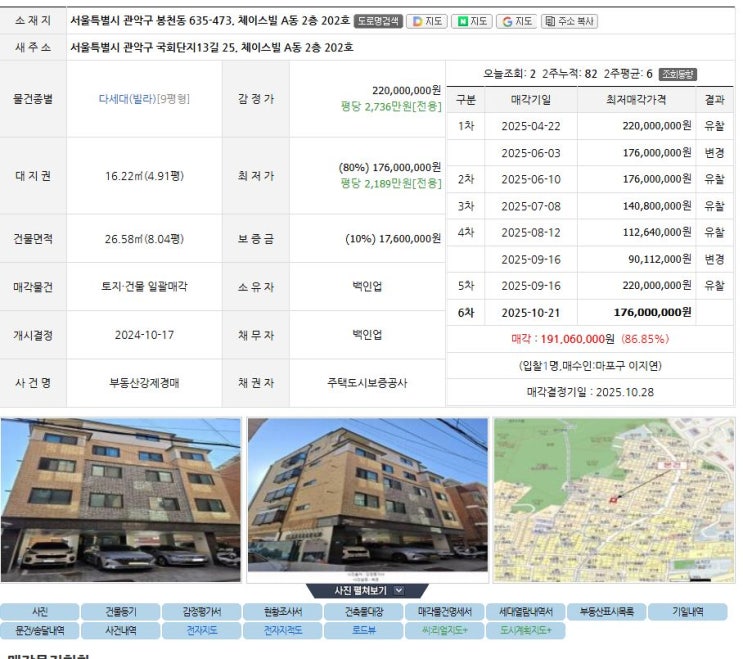Click the case name 부동산강제경매
Image resolution: width=743 pixels, height=659 pixels.
(145, 383)
